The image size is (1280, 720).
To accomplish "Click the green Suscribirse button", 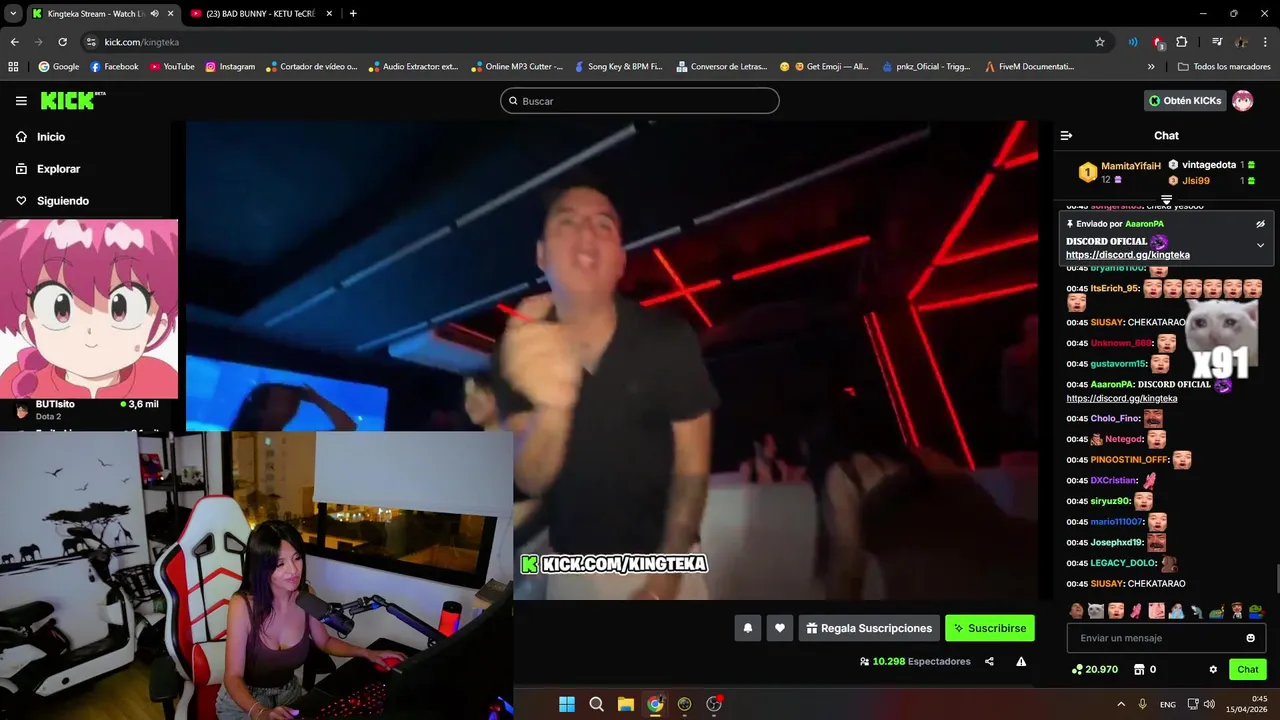I will coord(990,628).
